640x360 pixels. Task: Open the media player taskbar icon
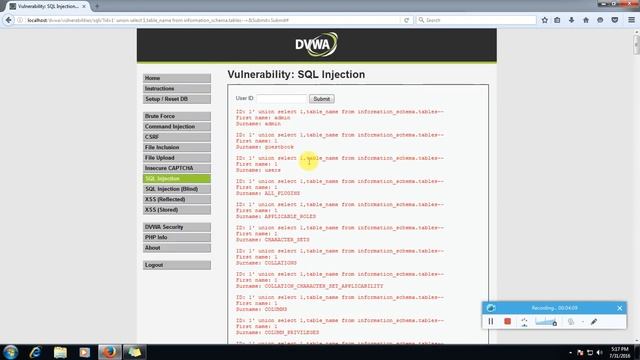84,352
